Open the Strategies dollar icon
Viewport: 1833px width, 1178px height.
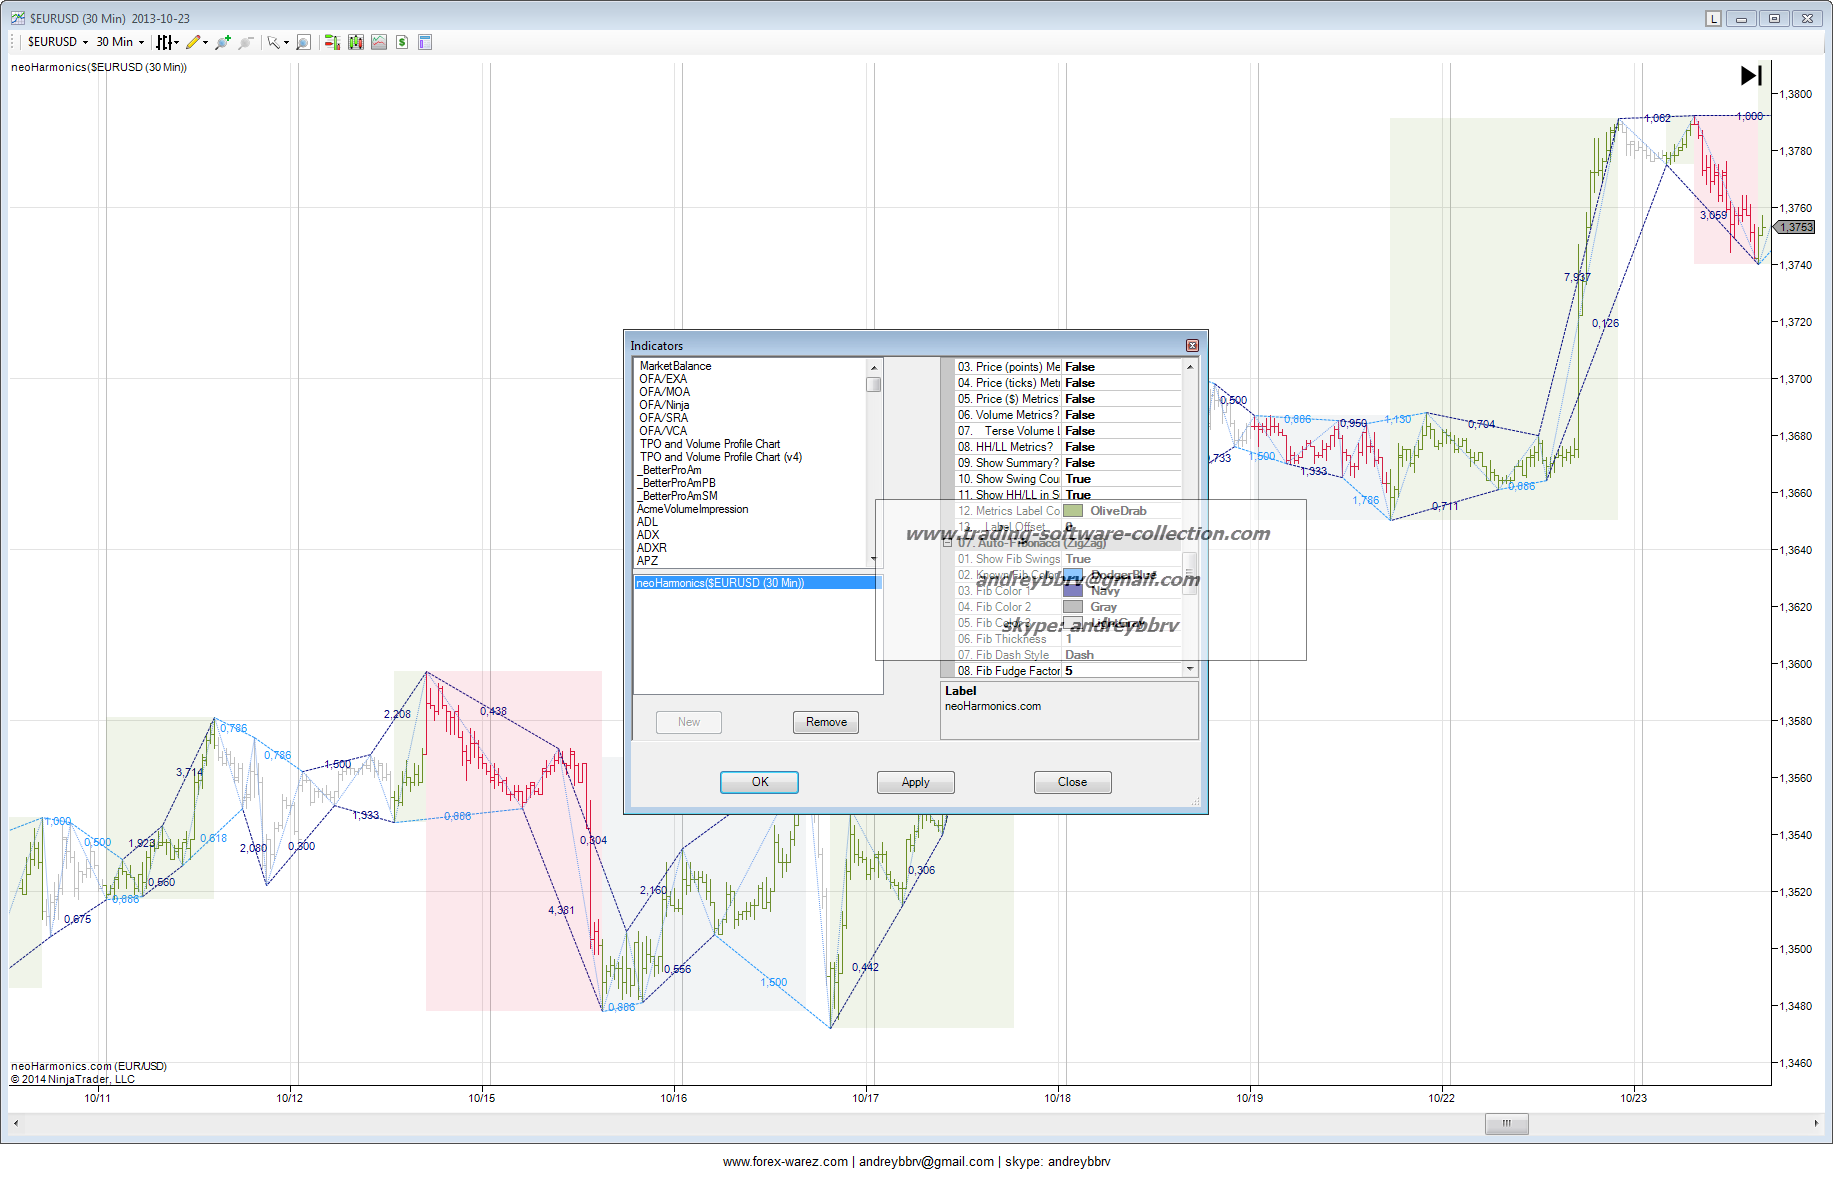point(402,42)
